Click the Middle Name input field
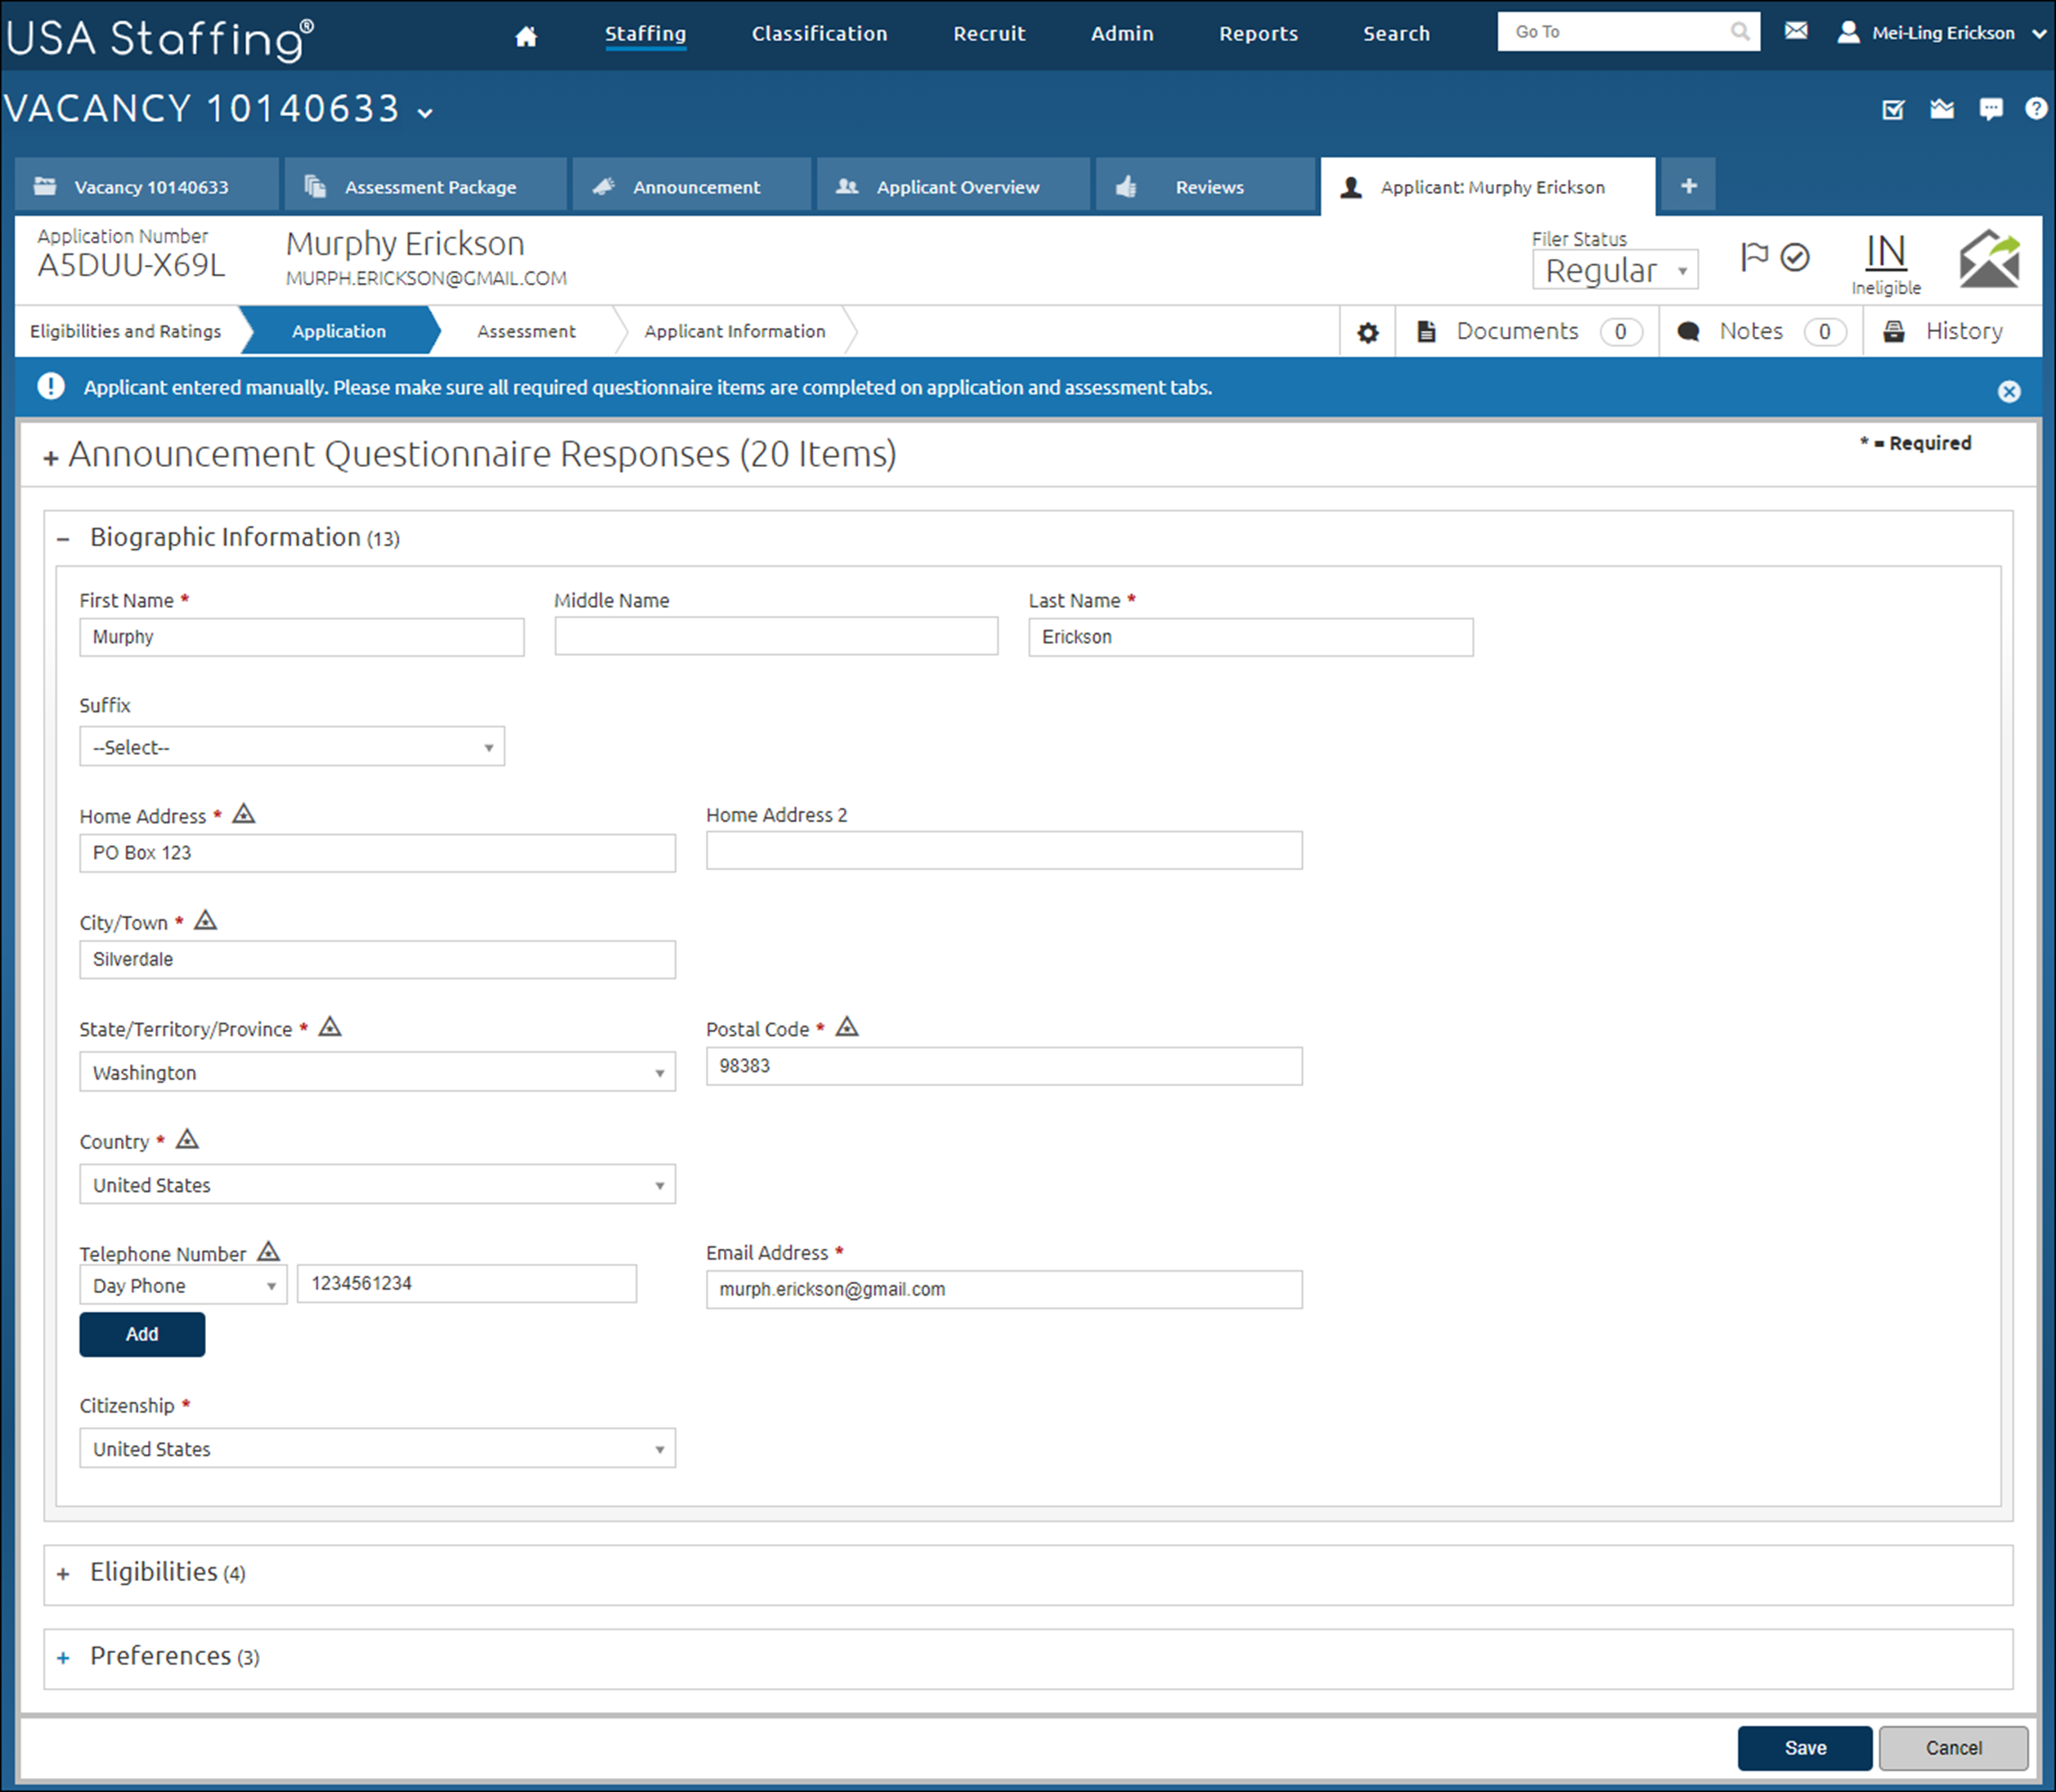This screenshot has height=1792, width=2056. tap(776, 636)
